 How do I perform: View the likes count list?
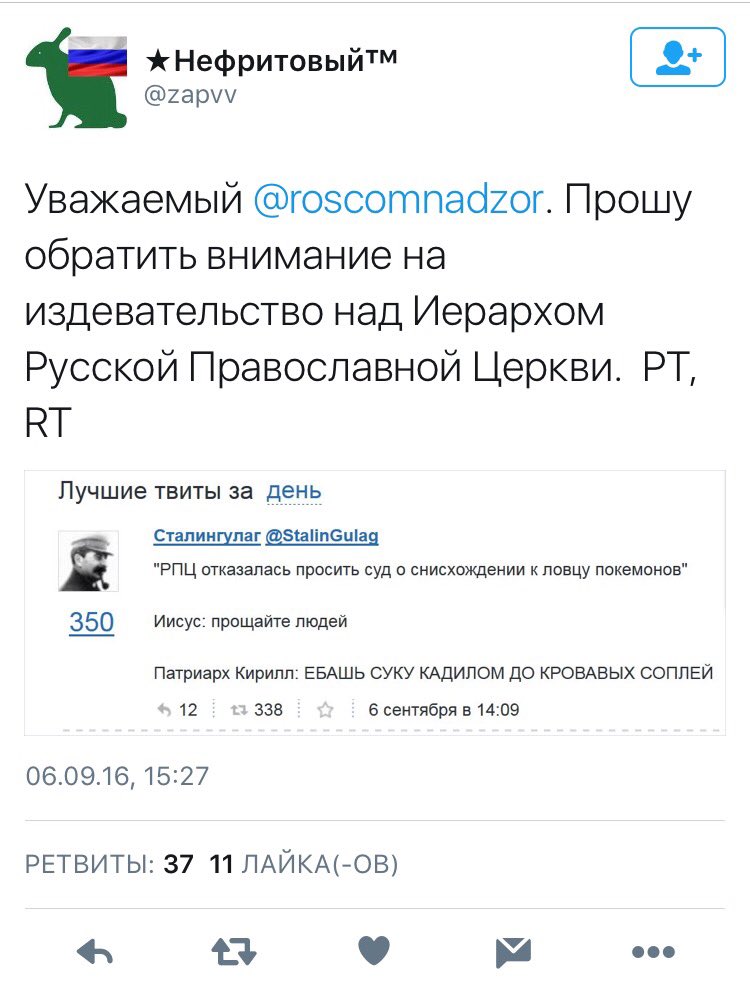tap(304, 863)
